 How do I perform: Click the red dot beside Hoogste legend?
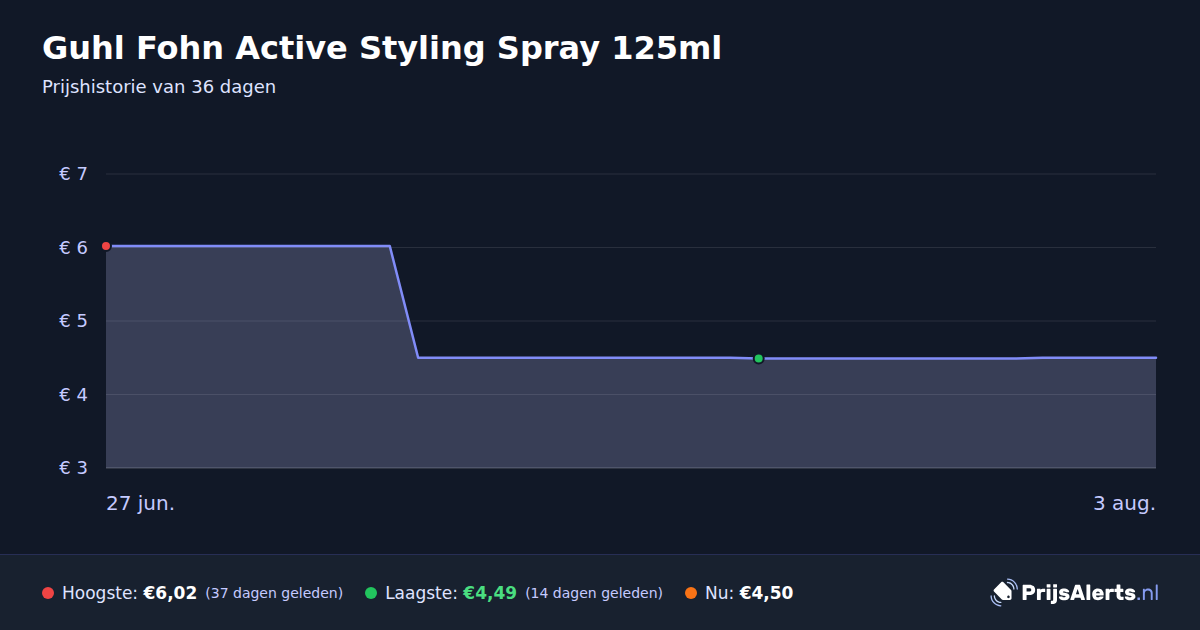[x=48, y=593]
